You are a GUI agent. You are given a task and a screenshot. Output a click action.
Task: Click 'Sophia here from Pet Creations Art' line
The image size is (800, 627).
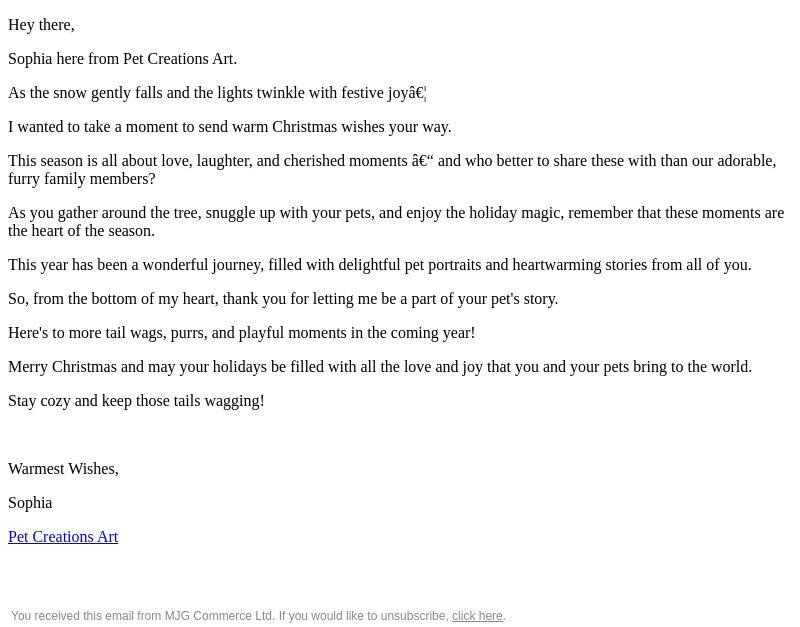[122, 59]
